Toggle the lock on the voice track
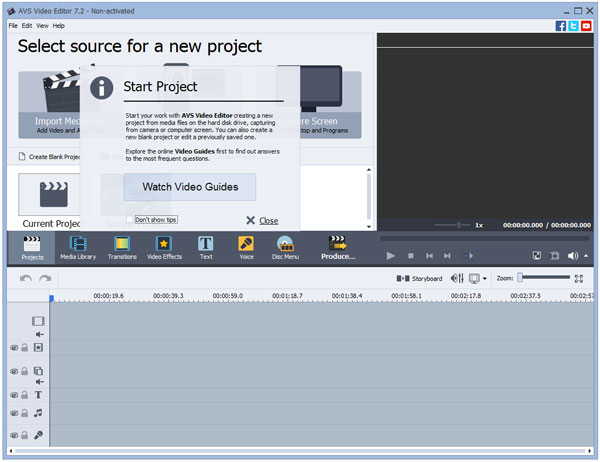The height and width of the screenshot is (462, 600). [24, 435]
